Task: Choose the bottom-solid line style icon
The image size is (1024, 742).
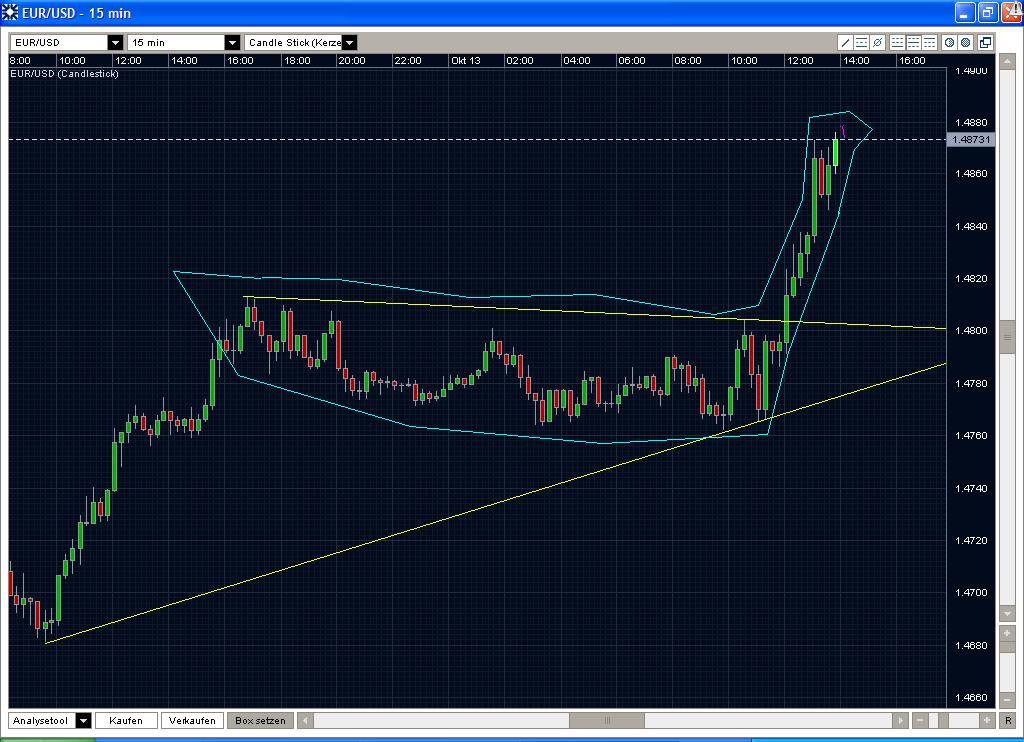Action: (897, 42)
